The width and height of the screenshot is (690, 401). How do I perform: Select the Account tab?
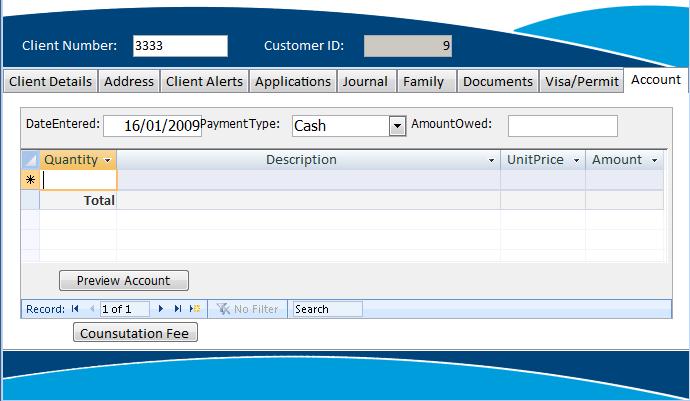[656, 80]
